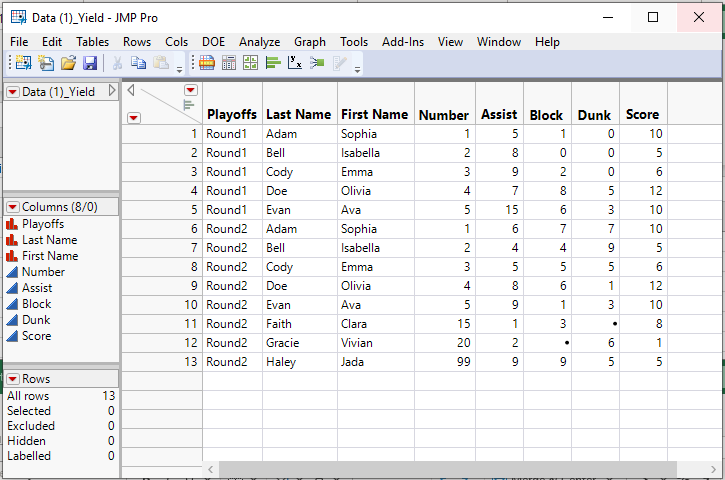Open the Graph menu
725x480 pixels.
click(310, 42)
